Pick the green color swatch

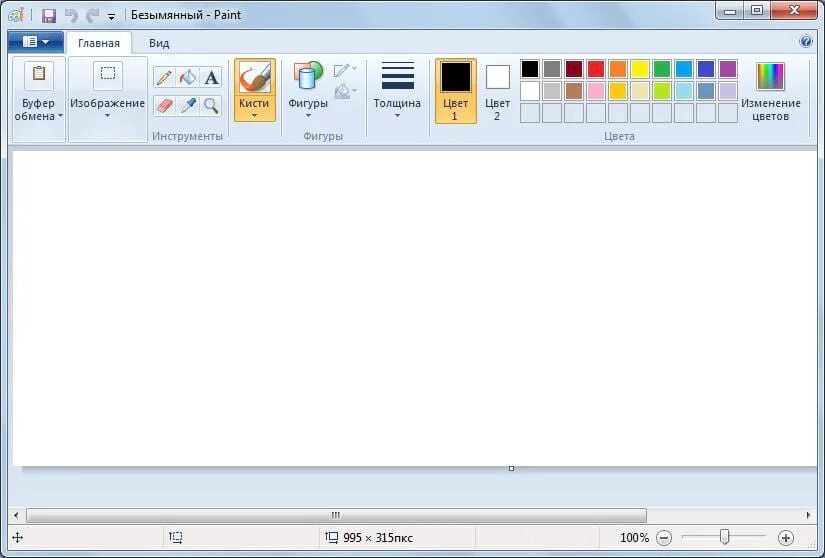pyautogui.click(x=662, y=69)
